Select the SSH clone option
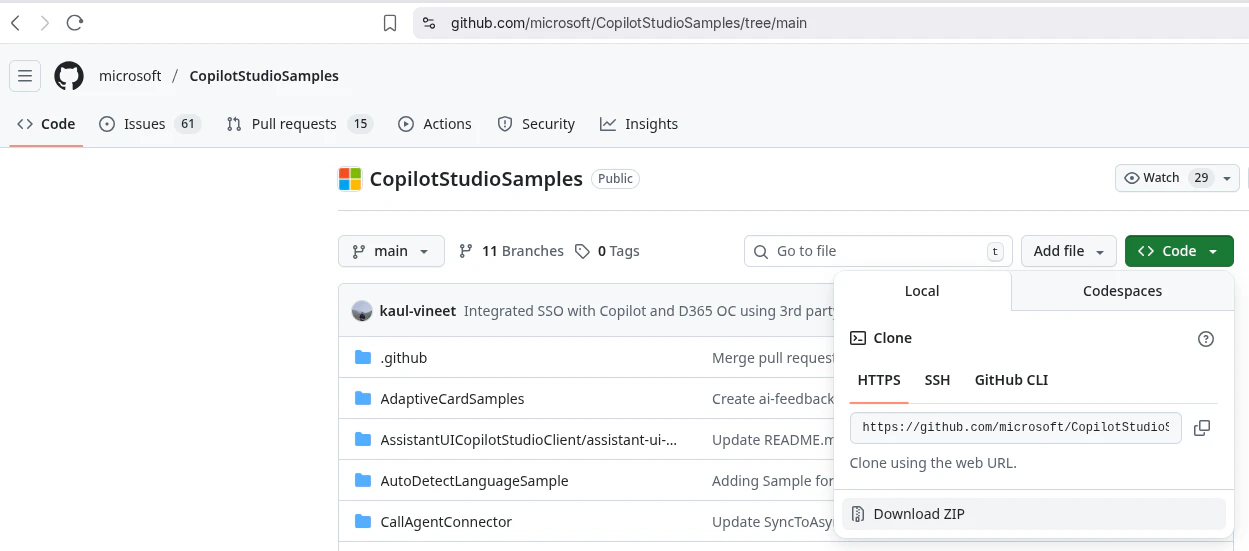Image resolution: width=1249 pixels, height=551 pixels. click(x=937, y=380)
